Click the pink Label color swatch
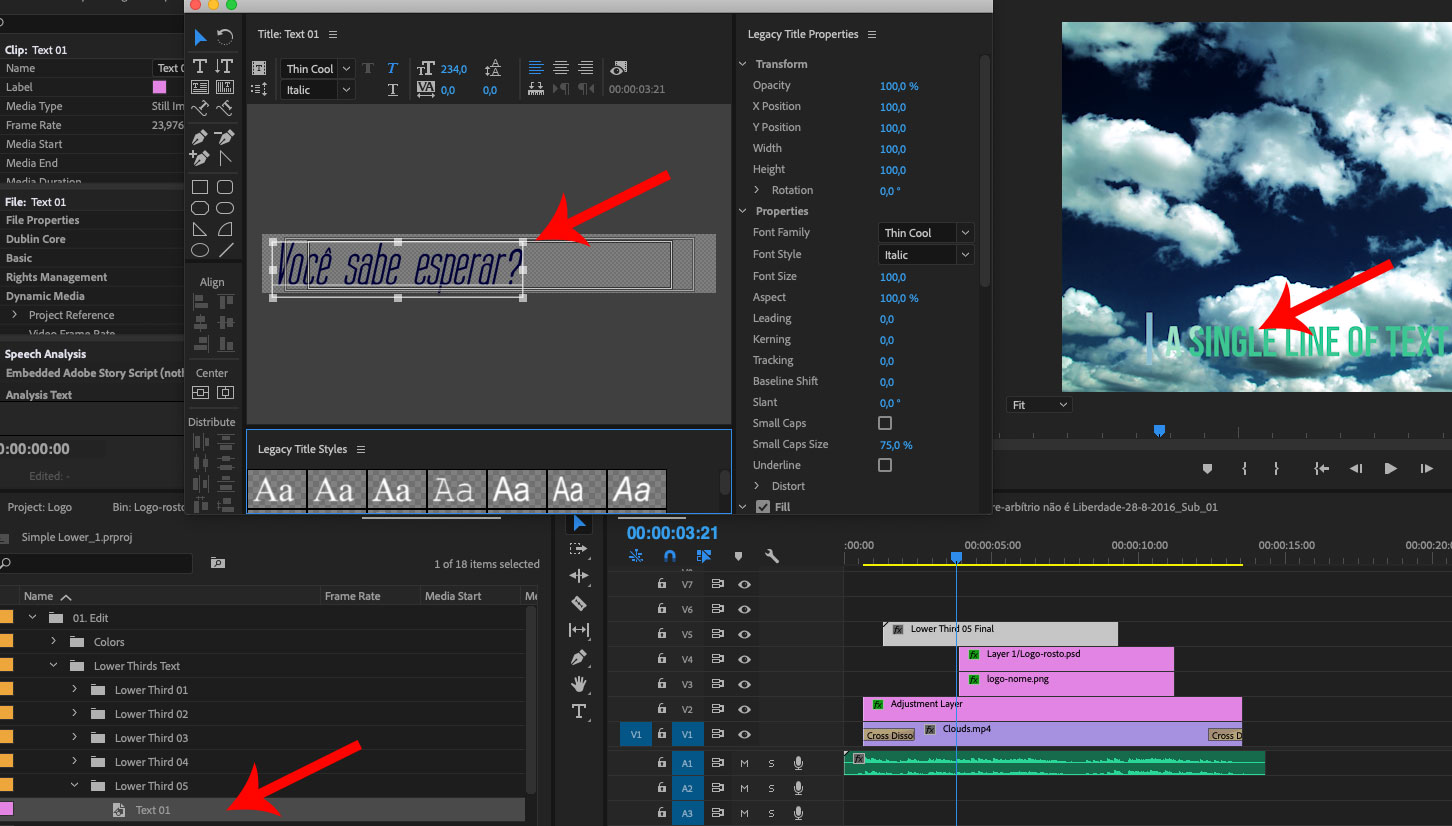 tap(160, 87)
